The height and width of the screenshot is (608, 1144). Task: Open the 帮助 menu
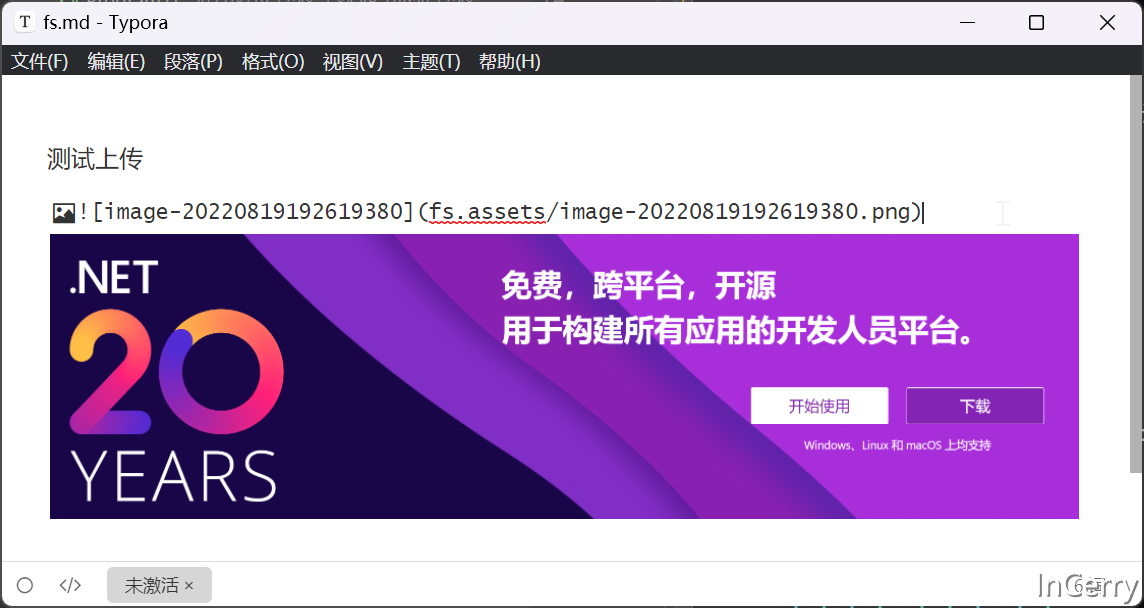[511, 61]
